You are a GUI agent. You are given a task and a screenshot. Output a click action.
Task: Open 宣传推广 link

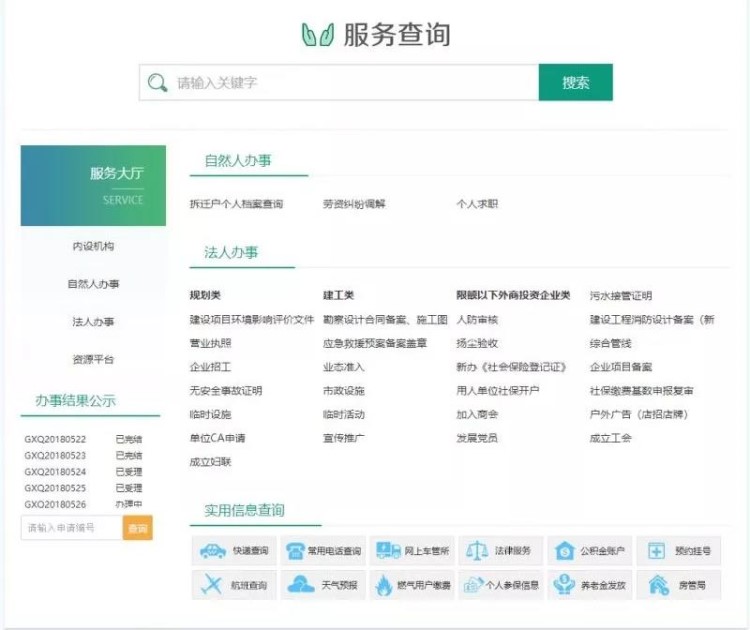click(343, 438)
